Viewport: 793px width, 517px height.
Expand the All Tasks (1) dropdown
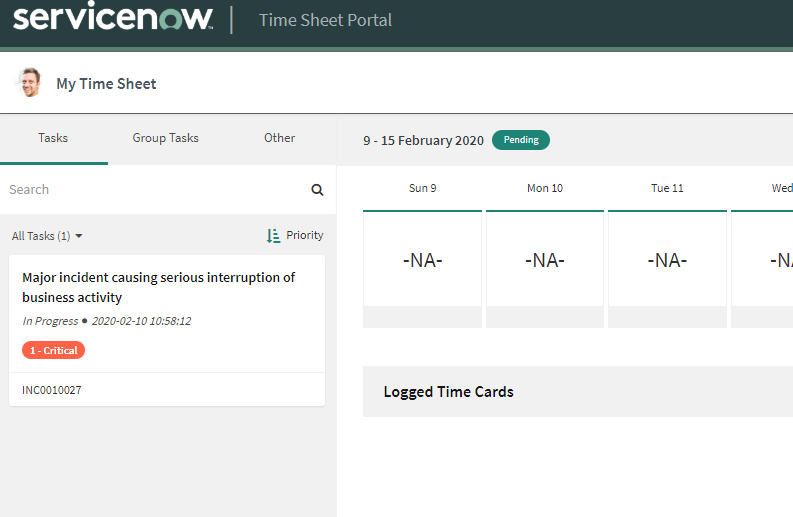[x=47, y=236]
